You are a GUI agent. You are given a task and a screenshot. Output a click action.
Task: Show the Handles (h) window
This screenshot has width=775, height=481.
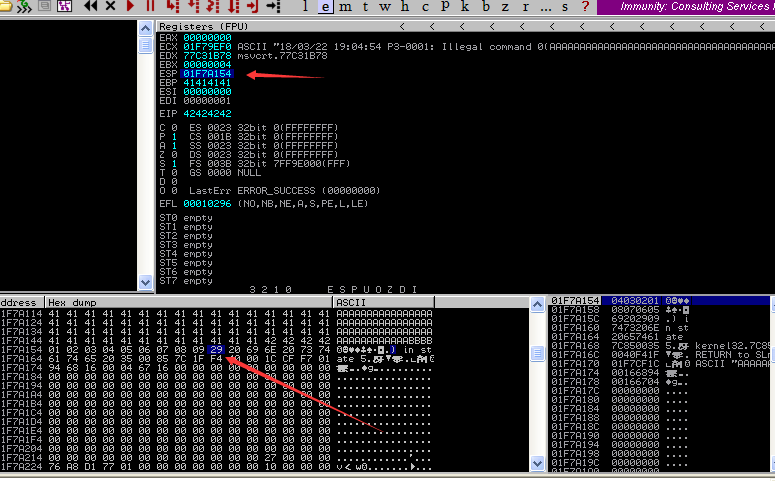[405, 6]
